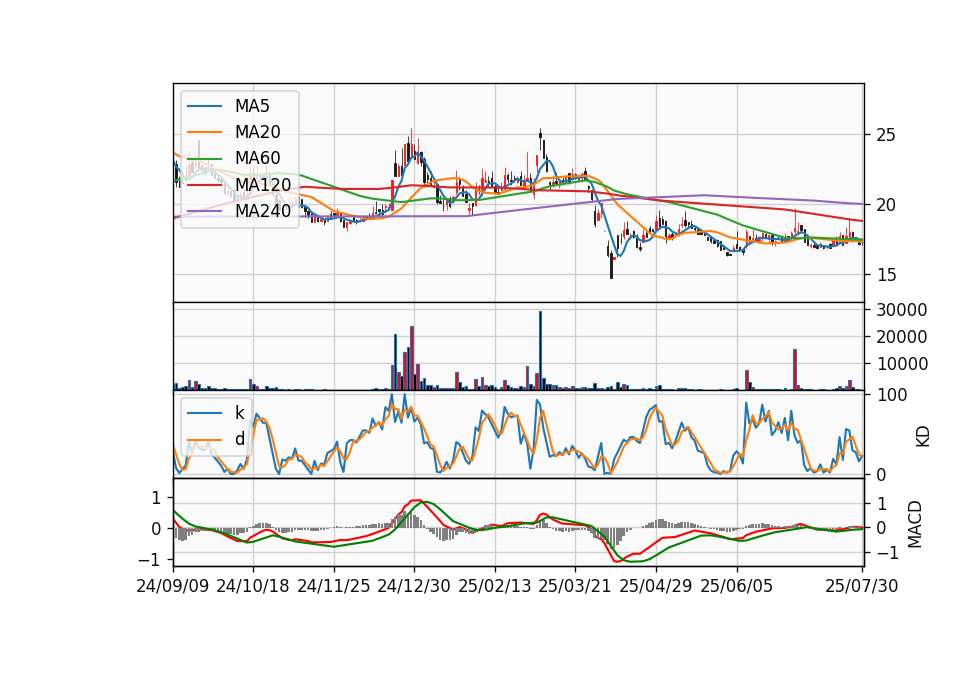Click the MA120 legend label

(x=263, y=184)
